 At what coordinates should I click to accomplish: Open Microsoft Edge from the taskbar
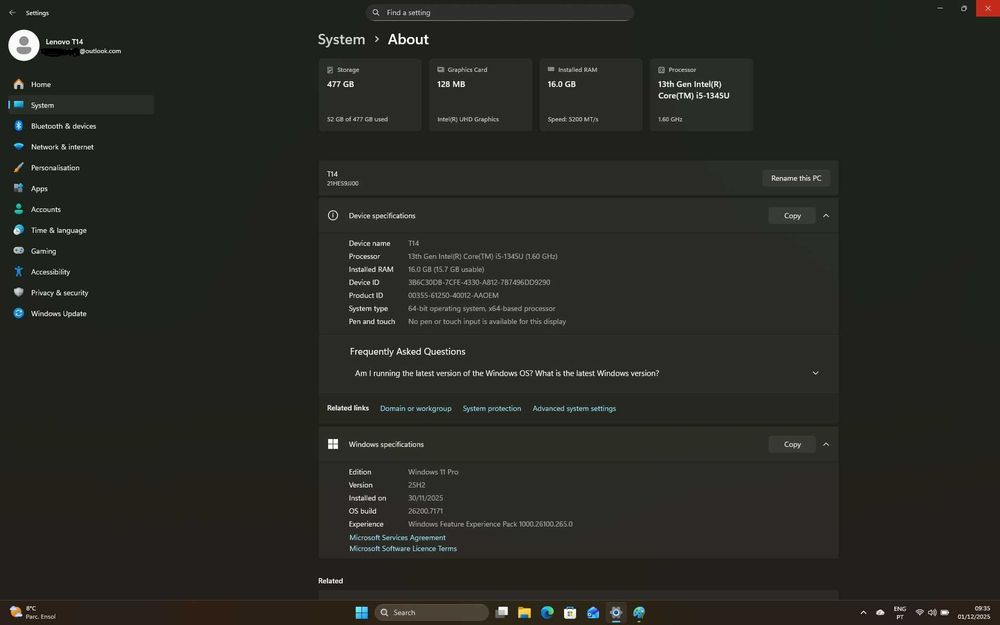pos(547,612)
